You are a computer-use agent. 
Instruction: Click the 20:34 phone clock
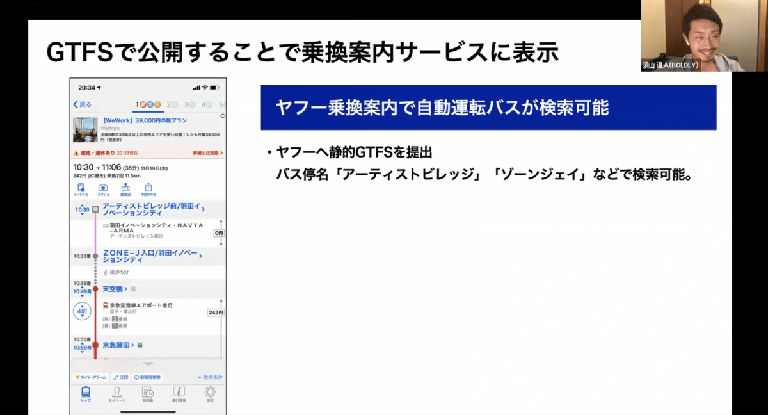coord(87,88)
